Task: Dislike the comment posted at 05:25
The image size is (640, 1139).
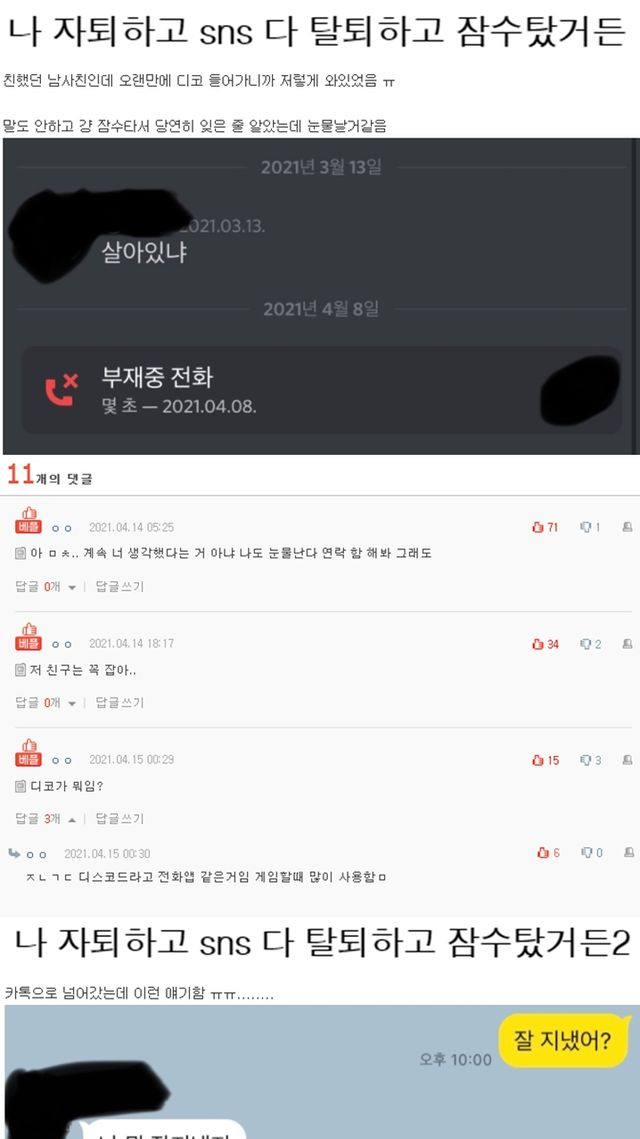Action: 590,527
